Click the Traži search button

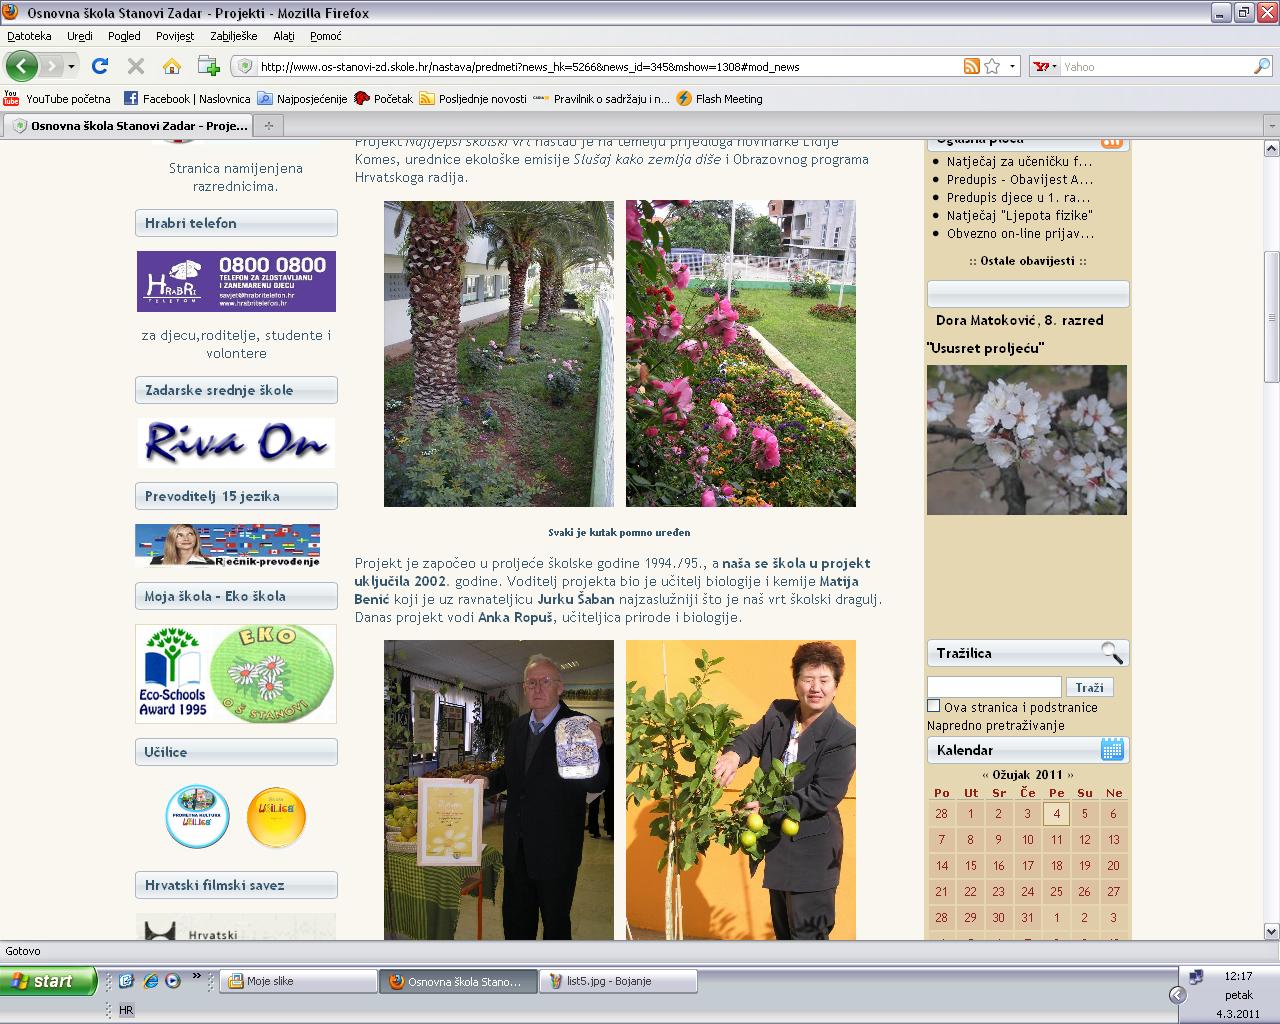click(x=1089, y=687)
